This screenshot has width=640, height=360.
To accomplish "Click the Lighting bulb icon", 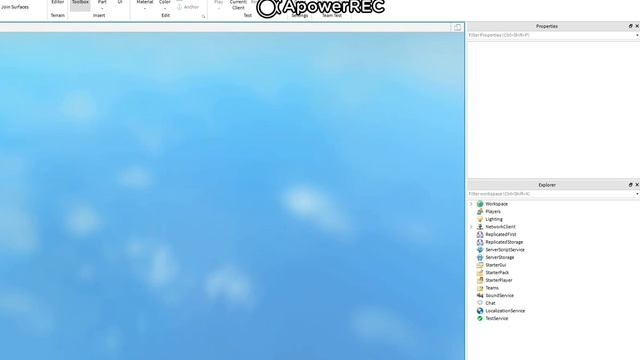I will 480,219.
